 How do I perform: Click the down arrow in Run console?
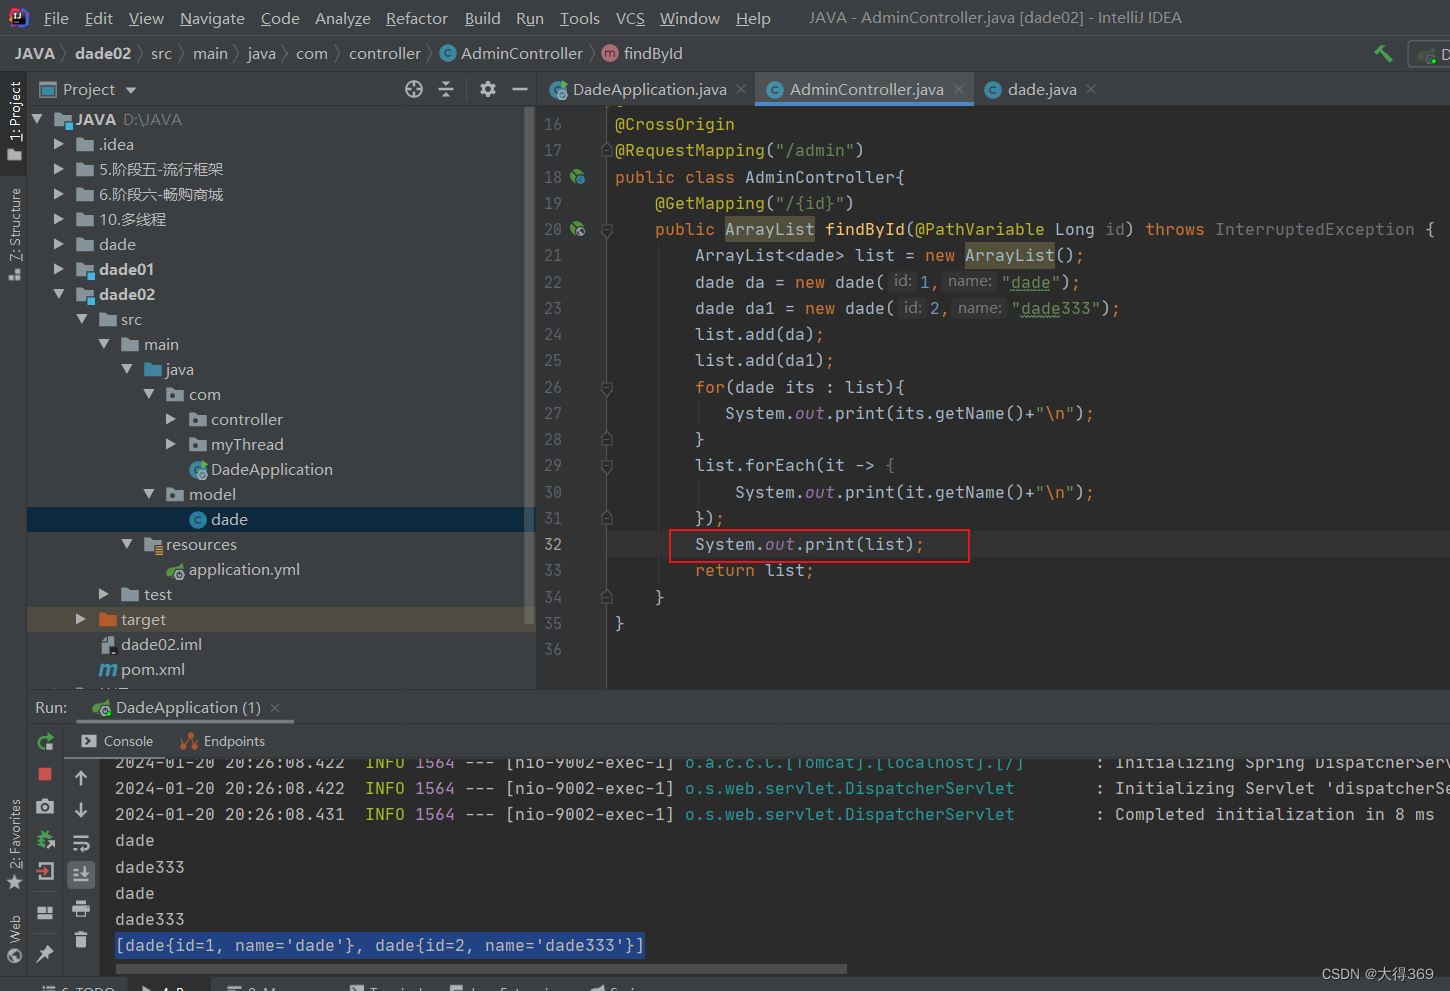click(x=81, y=810)
